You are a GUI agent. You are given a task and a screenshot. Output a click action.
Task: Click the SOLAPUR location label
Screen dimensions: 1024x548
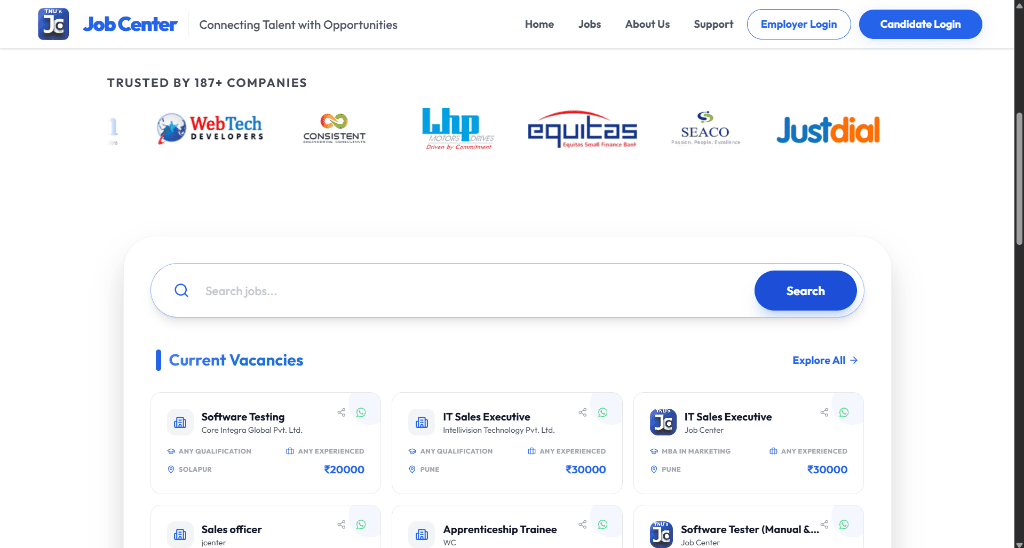coord(195,470)
